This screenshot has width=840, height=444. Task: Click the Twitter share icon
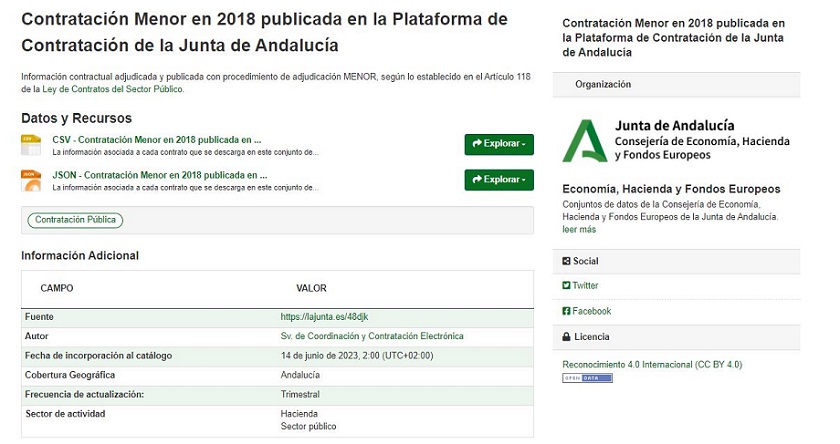coord(567,286)
